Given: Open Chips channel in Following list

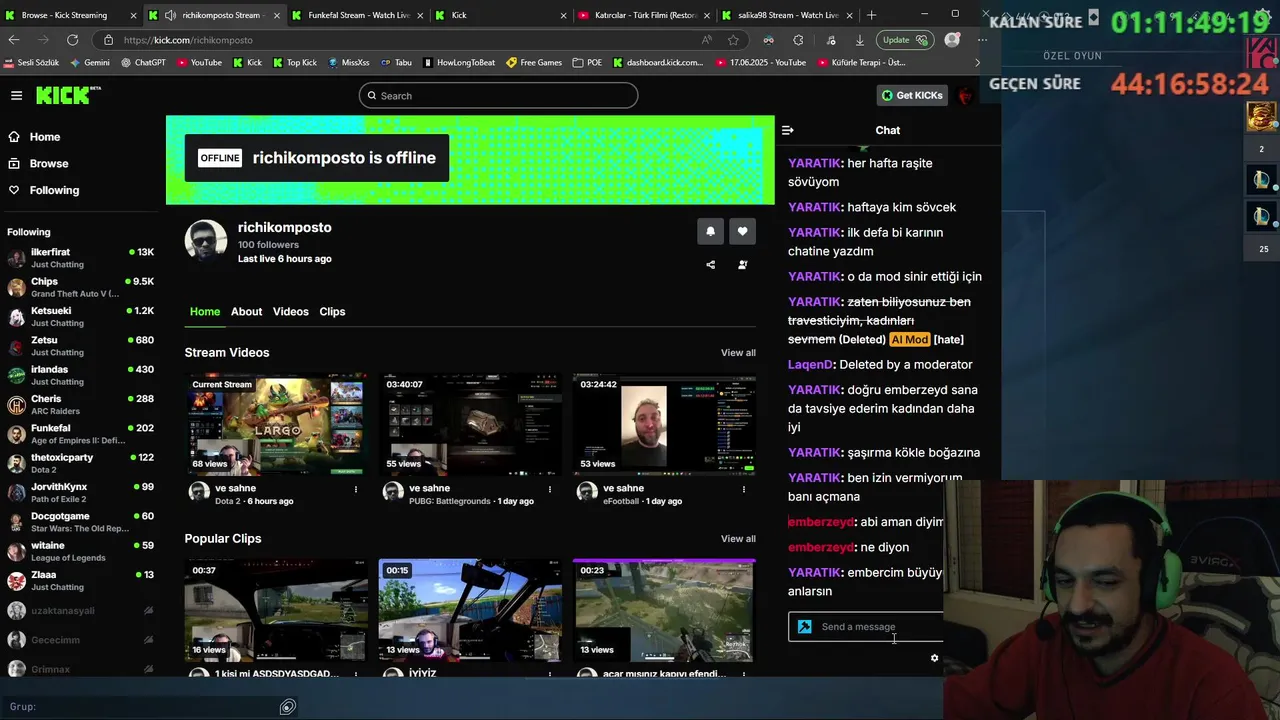Looking at the screenshot, I should (81, 287).
